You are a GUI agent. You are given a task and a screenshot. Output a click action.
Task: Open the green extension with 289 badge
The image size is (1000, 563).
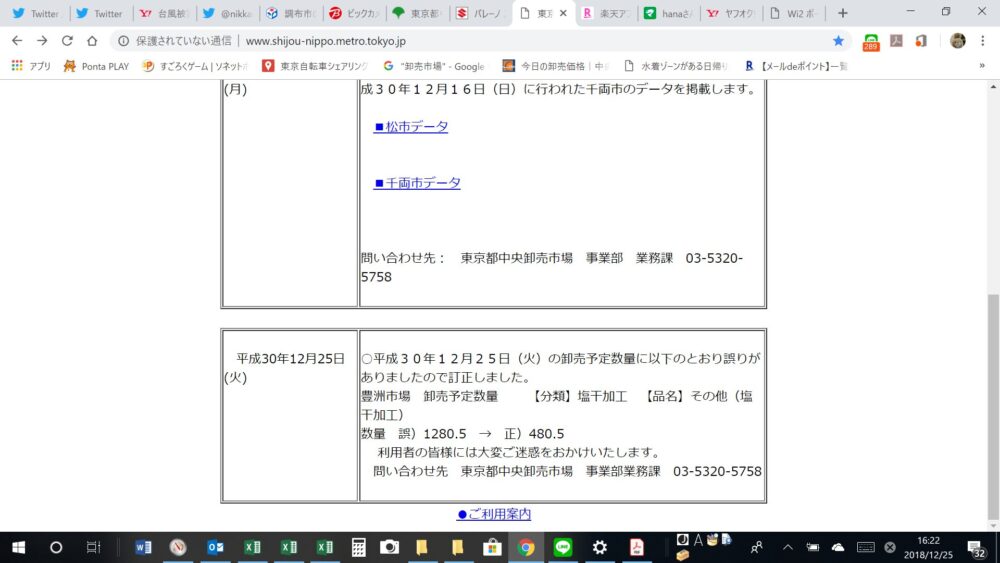coord(871,41)
